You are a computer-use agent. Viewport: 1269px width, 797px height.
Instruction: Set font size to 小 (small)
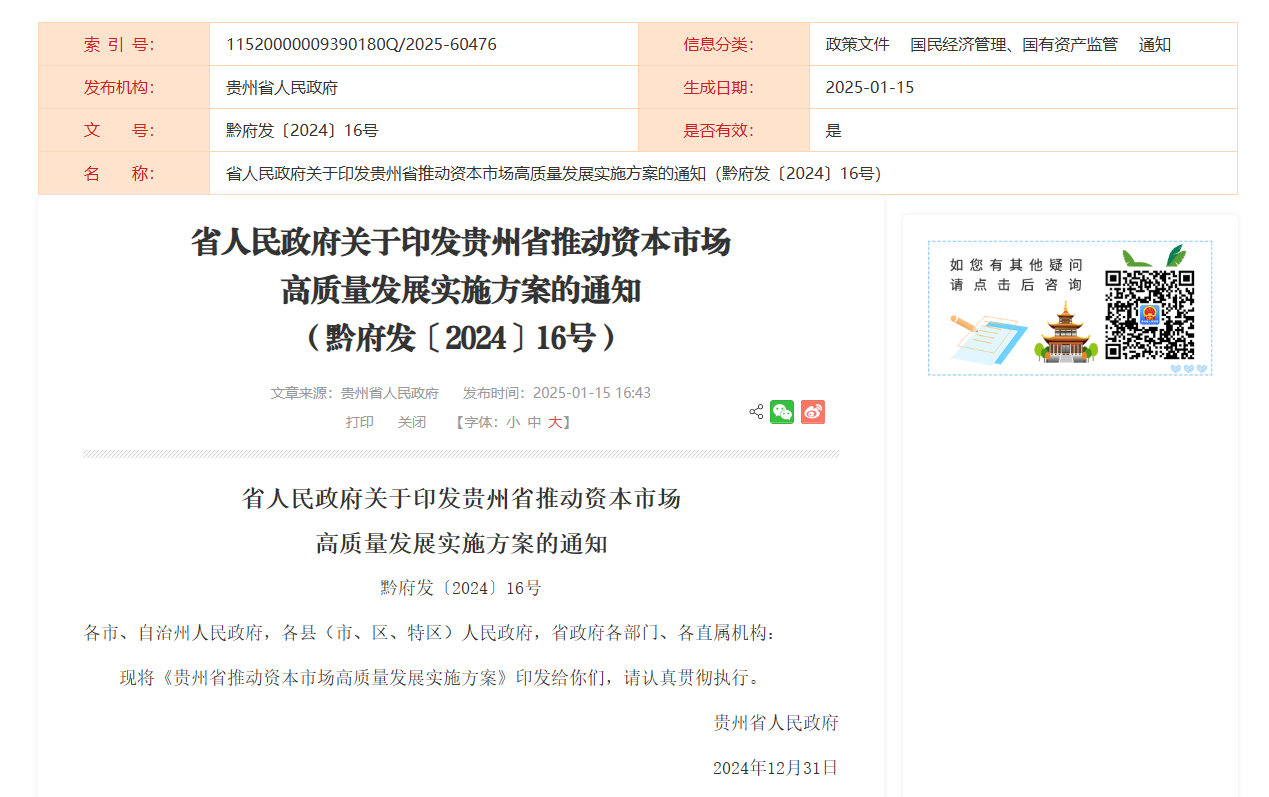(513, 422)
